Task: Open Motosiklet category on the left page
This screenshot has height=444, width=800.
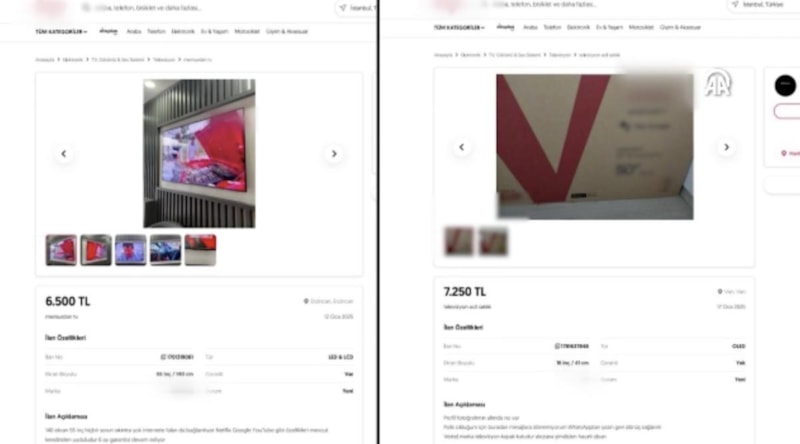Action: (x=247, y=32)
